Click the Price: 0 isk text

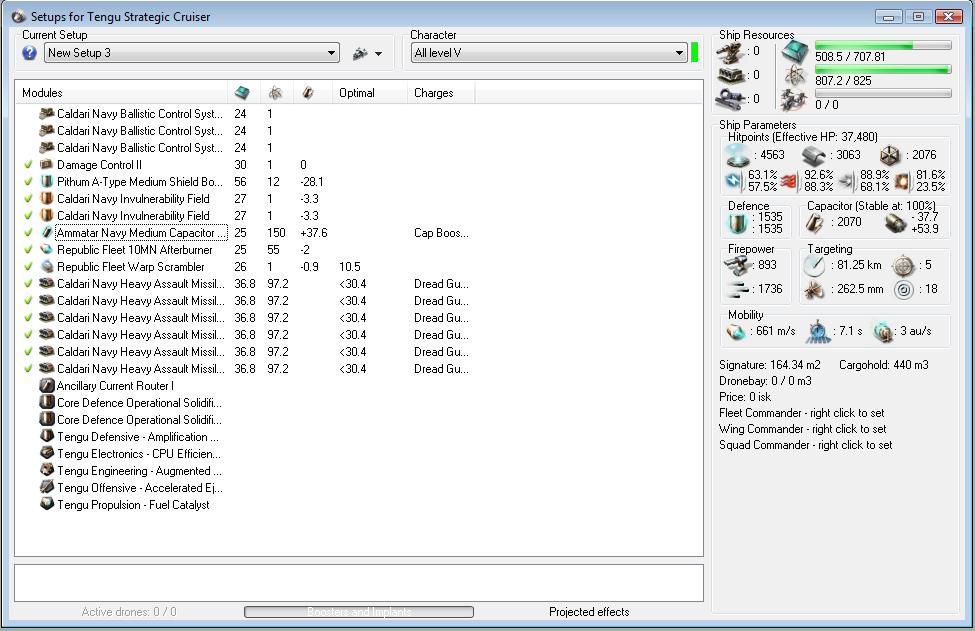[745, 397]
